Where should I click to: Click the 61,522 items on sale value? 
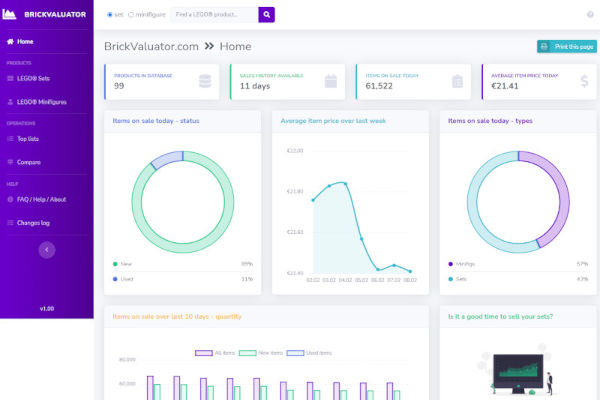click(x=379, y=86)
